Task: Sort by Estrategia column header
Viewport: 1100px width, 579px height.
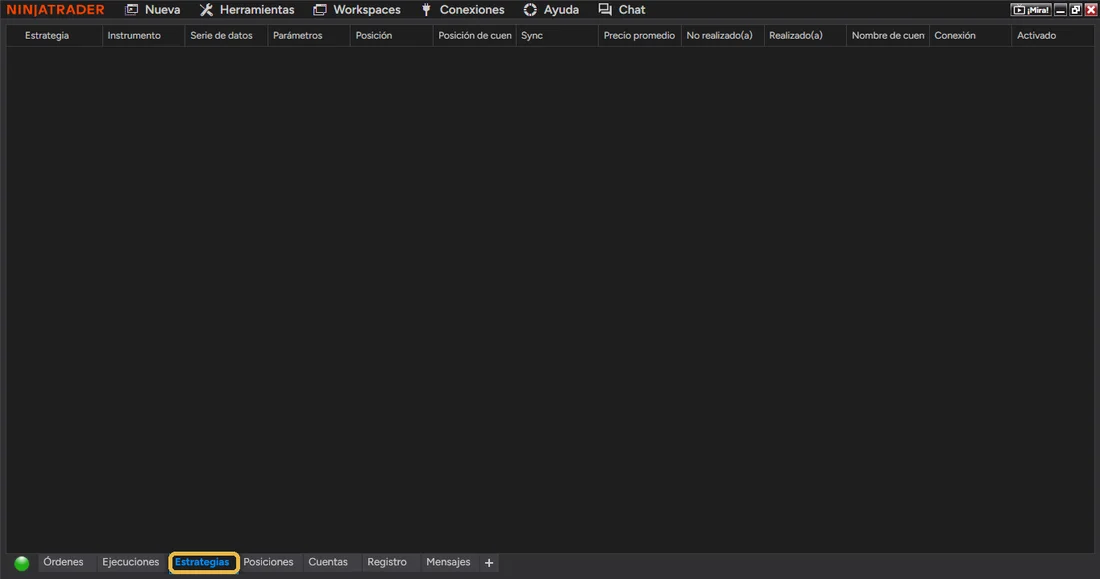Action: coord(55,36)
